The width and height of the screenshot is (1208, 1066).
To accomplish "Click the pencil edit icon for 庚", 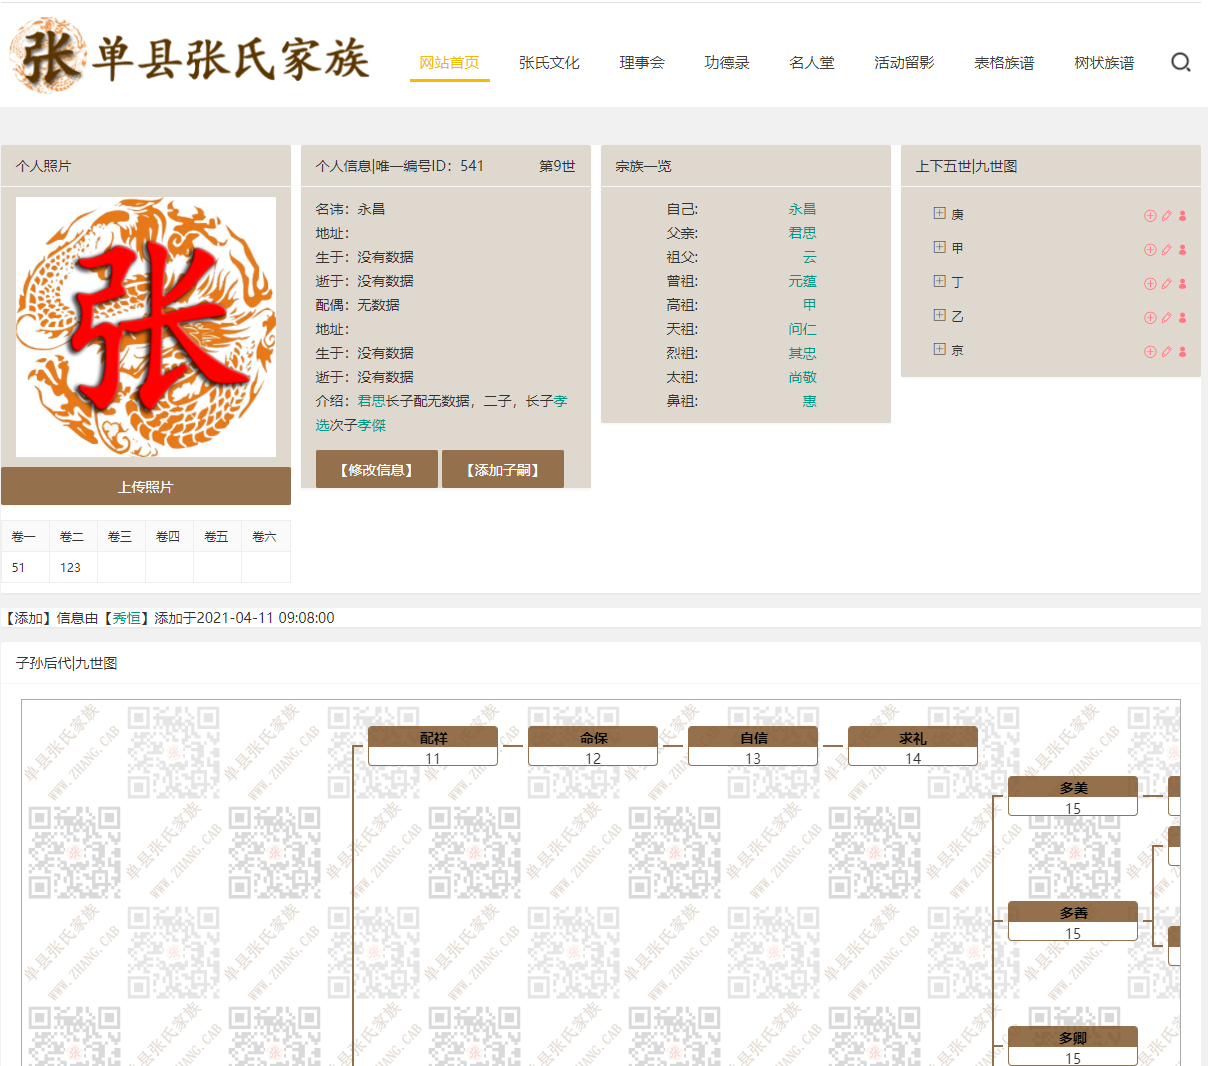I will click(x=1166, y=215).
